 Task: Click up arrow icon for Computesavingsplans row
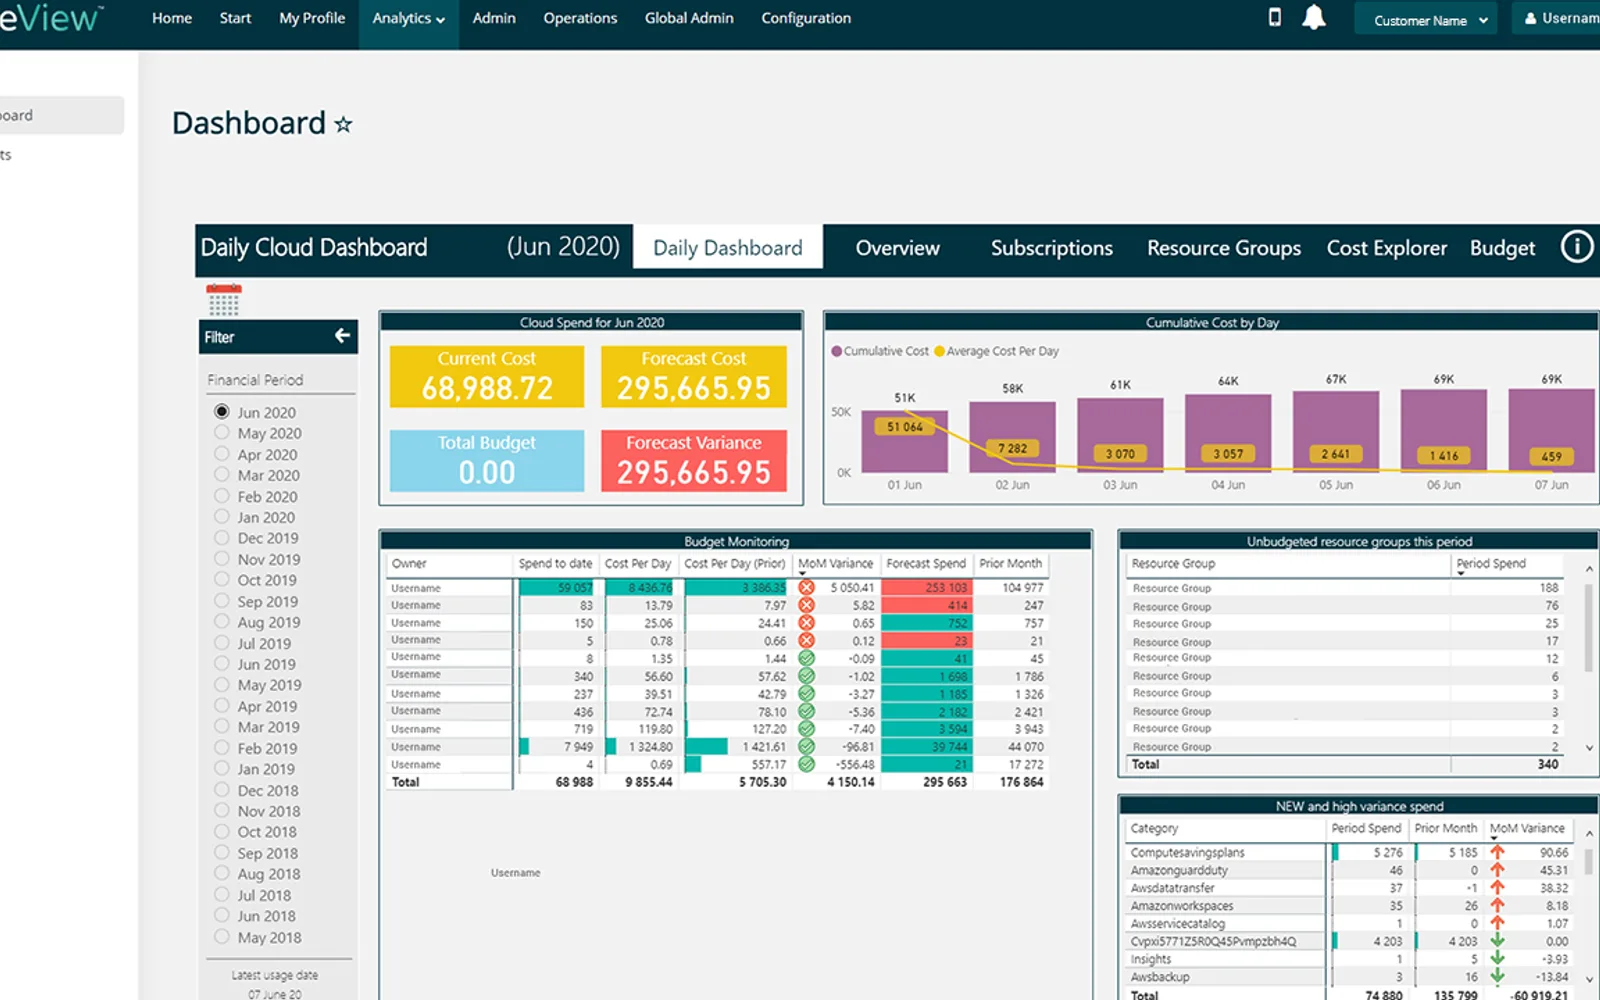click(1497, 853)
